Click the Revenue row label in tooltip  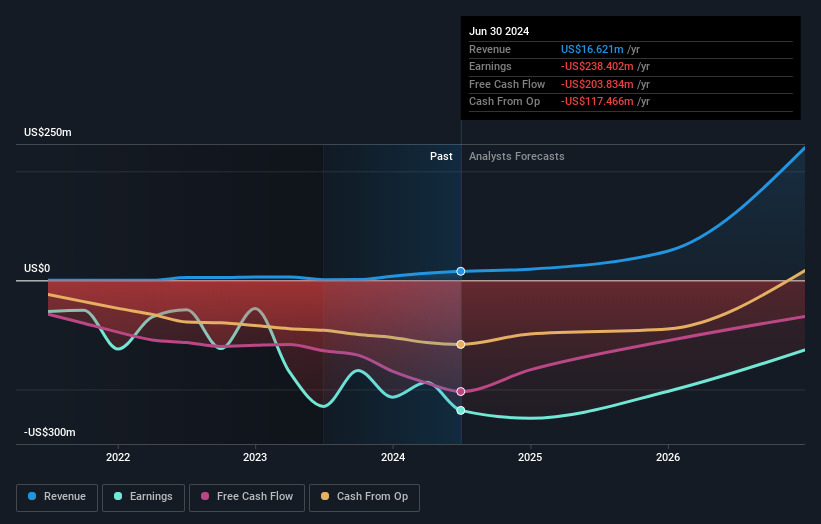(490, 49)
